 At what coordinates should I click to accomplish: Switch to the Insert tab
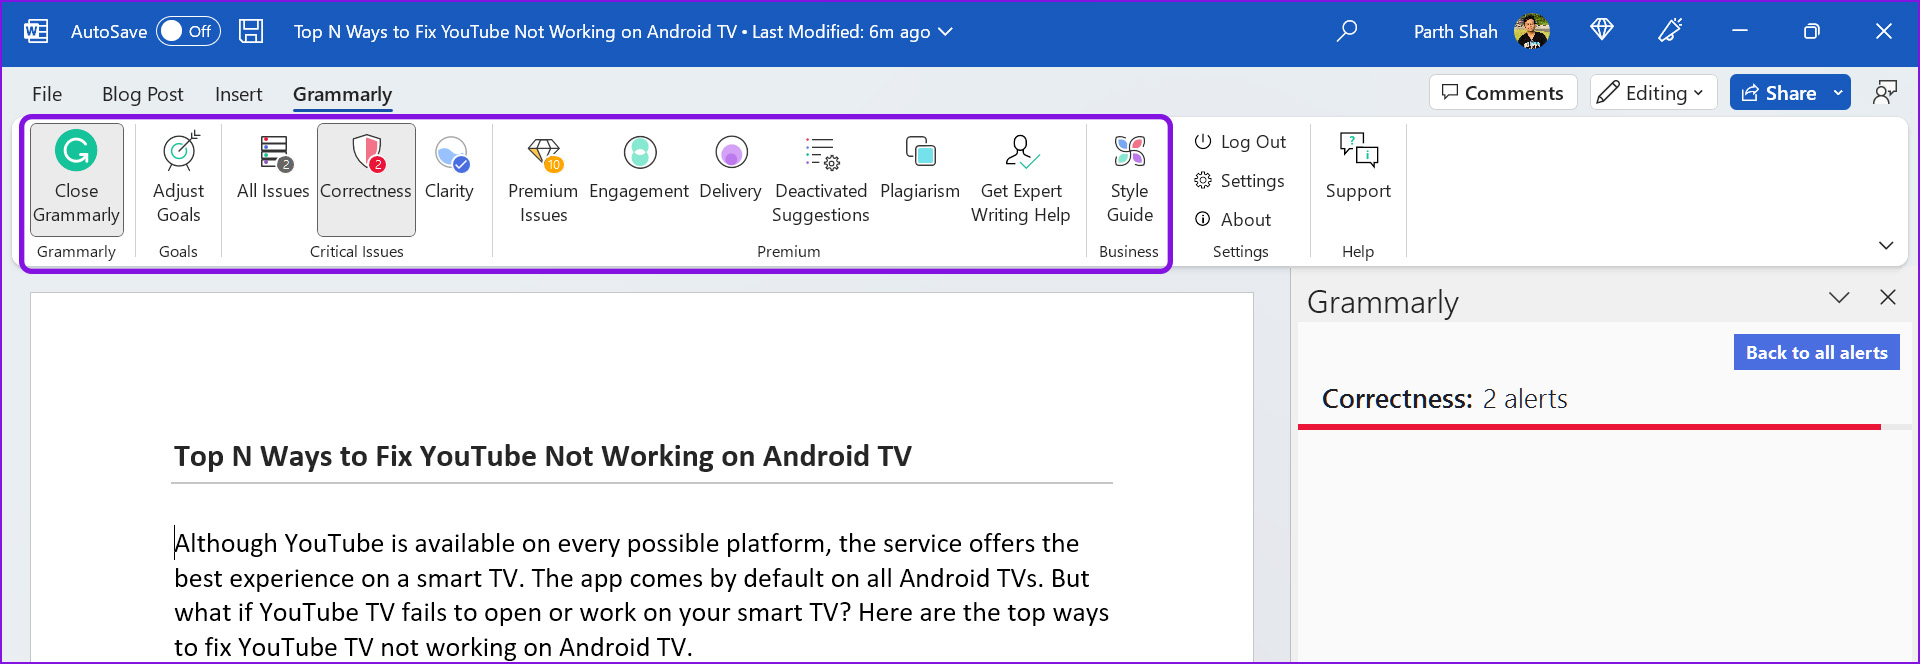click(x=239, y=94)
